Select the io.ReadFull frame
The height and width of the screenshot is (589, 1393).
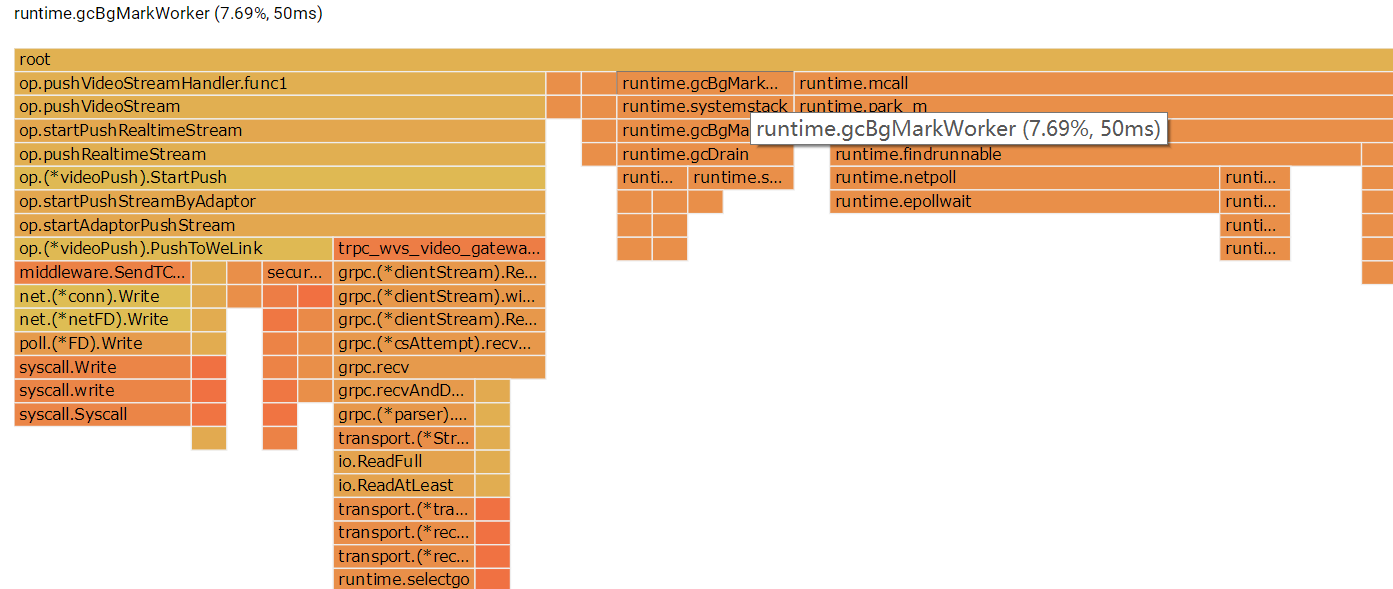404,462
